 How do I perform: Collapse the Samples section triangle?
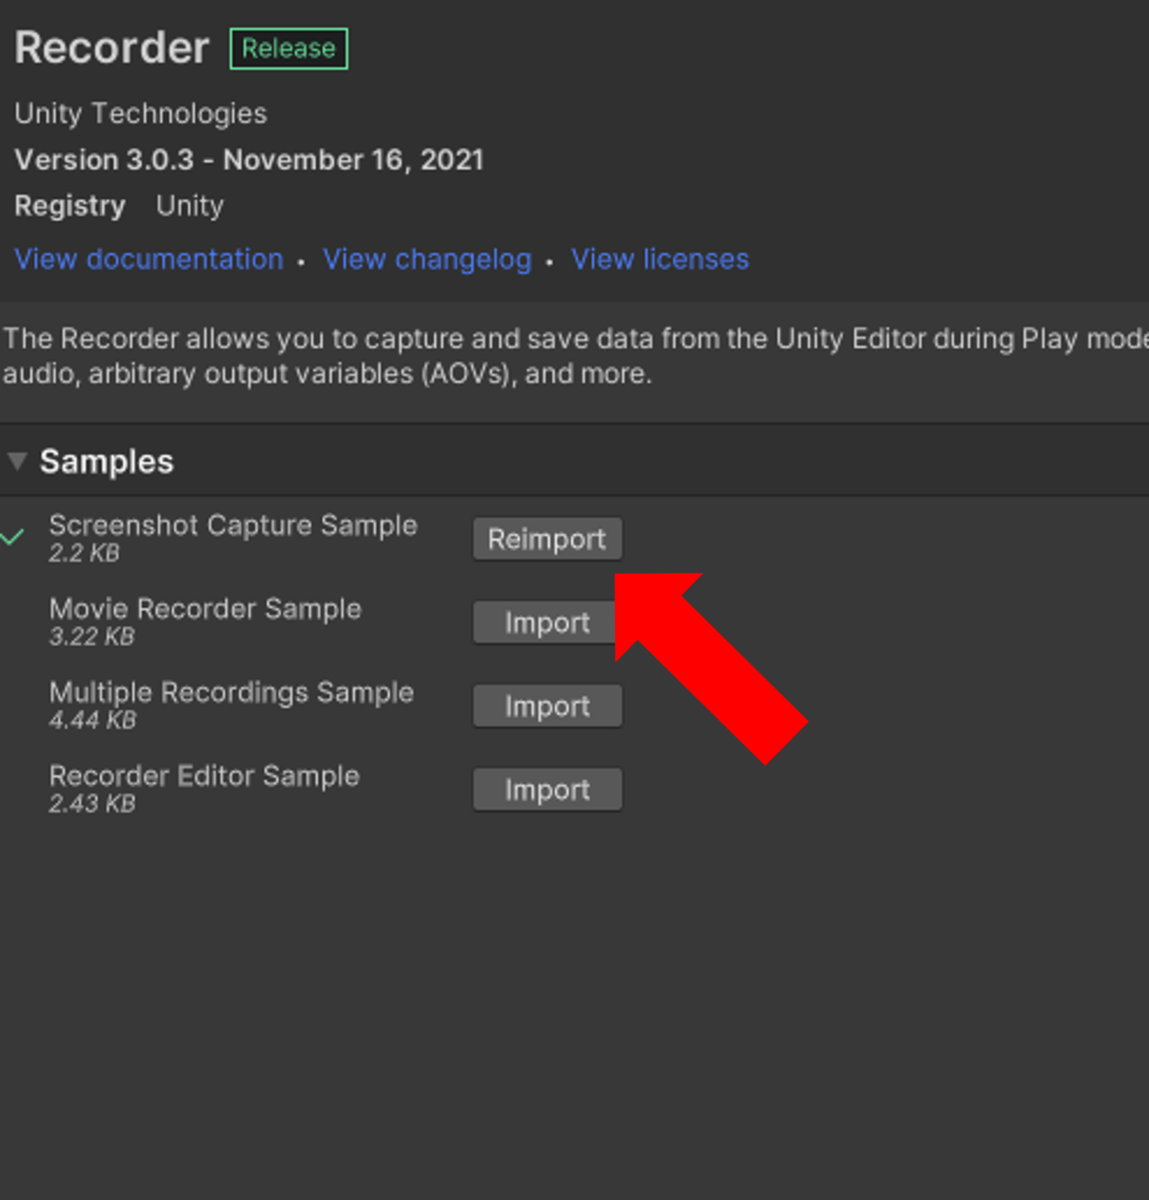[x=17, y=461]
